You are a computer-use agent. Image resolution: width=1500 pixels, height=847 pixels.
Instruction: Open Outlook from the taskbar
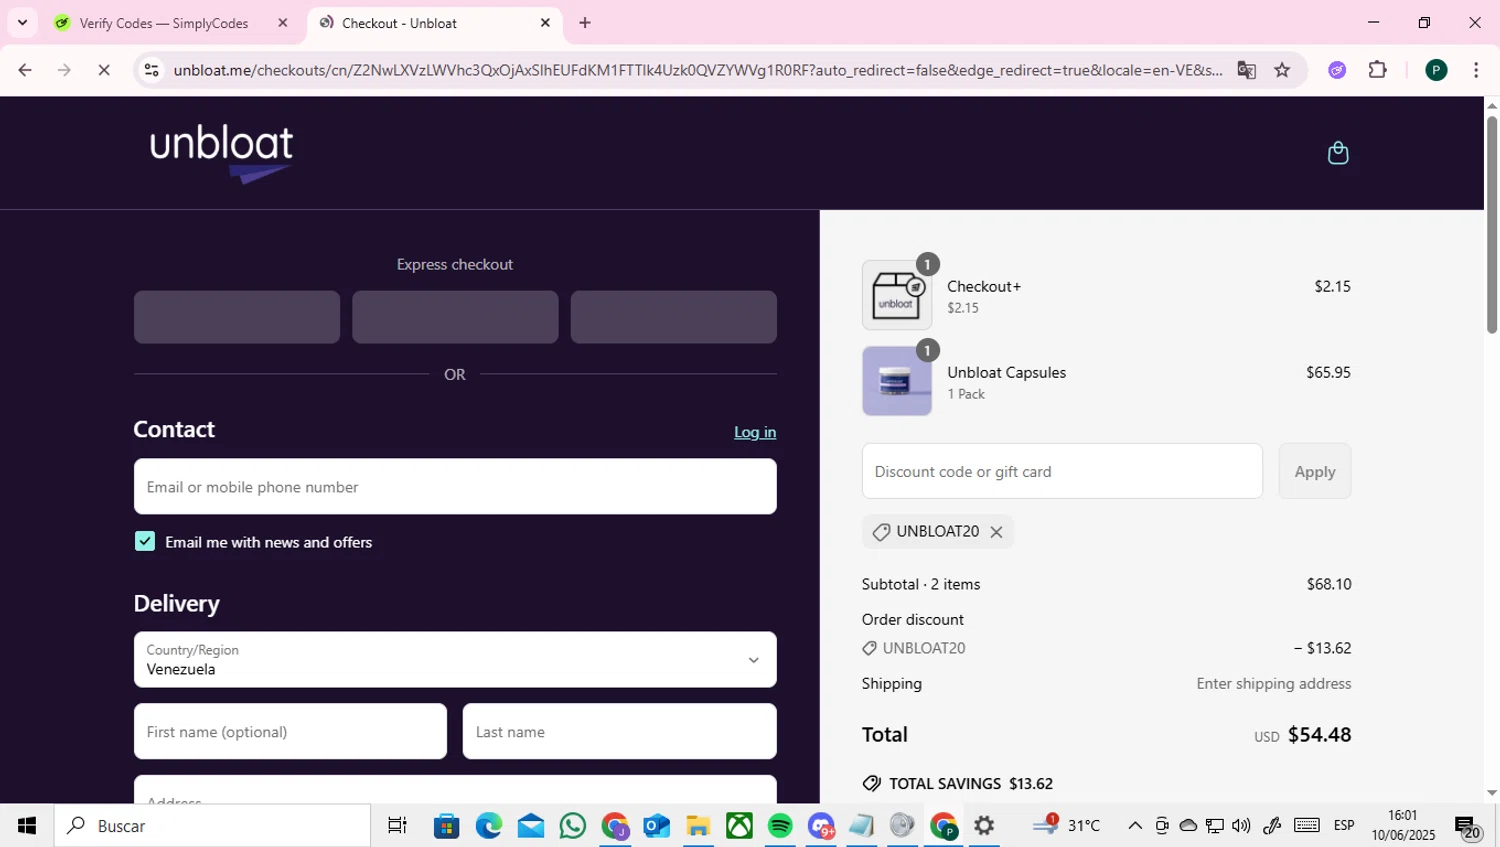click(656, 826)
